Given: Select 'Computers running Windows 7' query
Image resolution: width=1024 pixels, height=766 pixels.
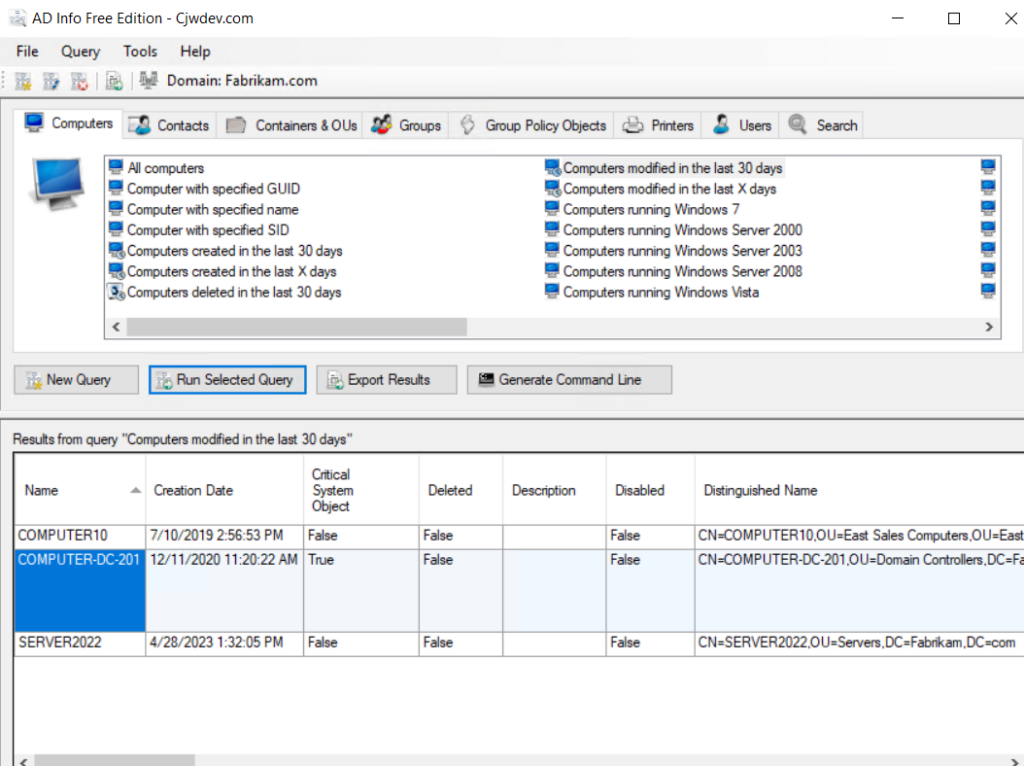Looking at the screenshot, I should pos(643,210).
